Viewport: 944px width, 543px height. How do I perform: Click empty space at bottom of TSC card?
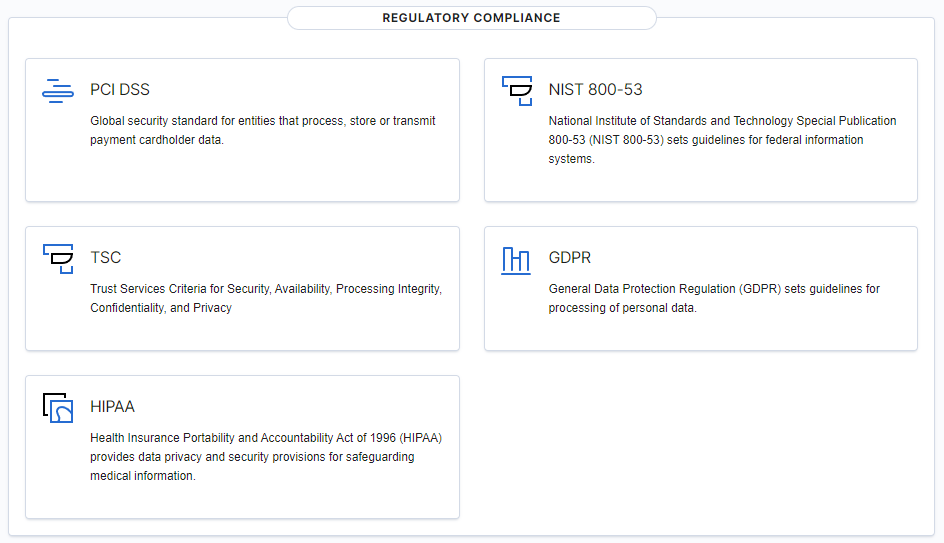click(x=242, y=333)
